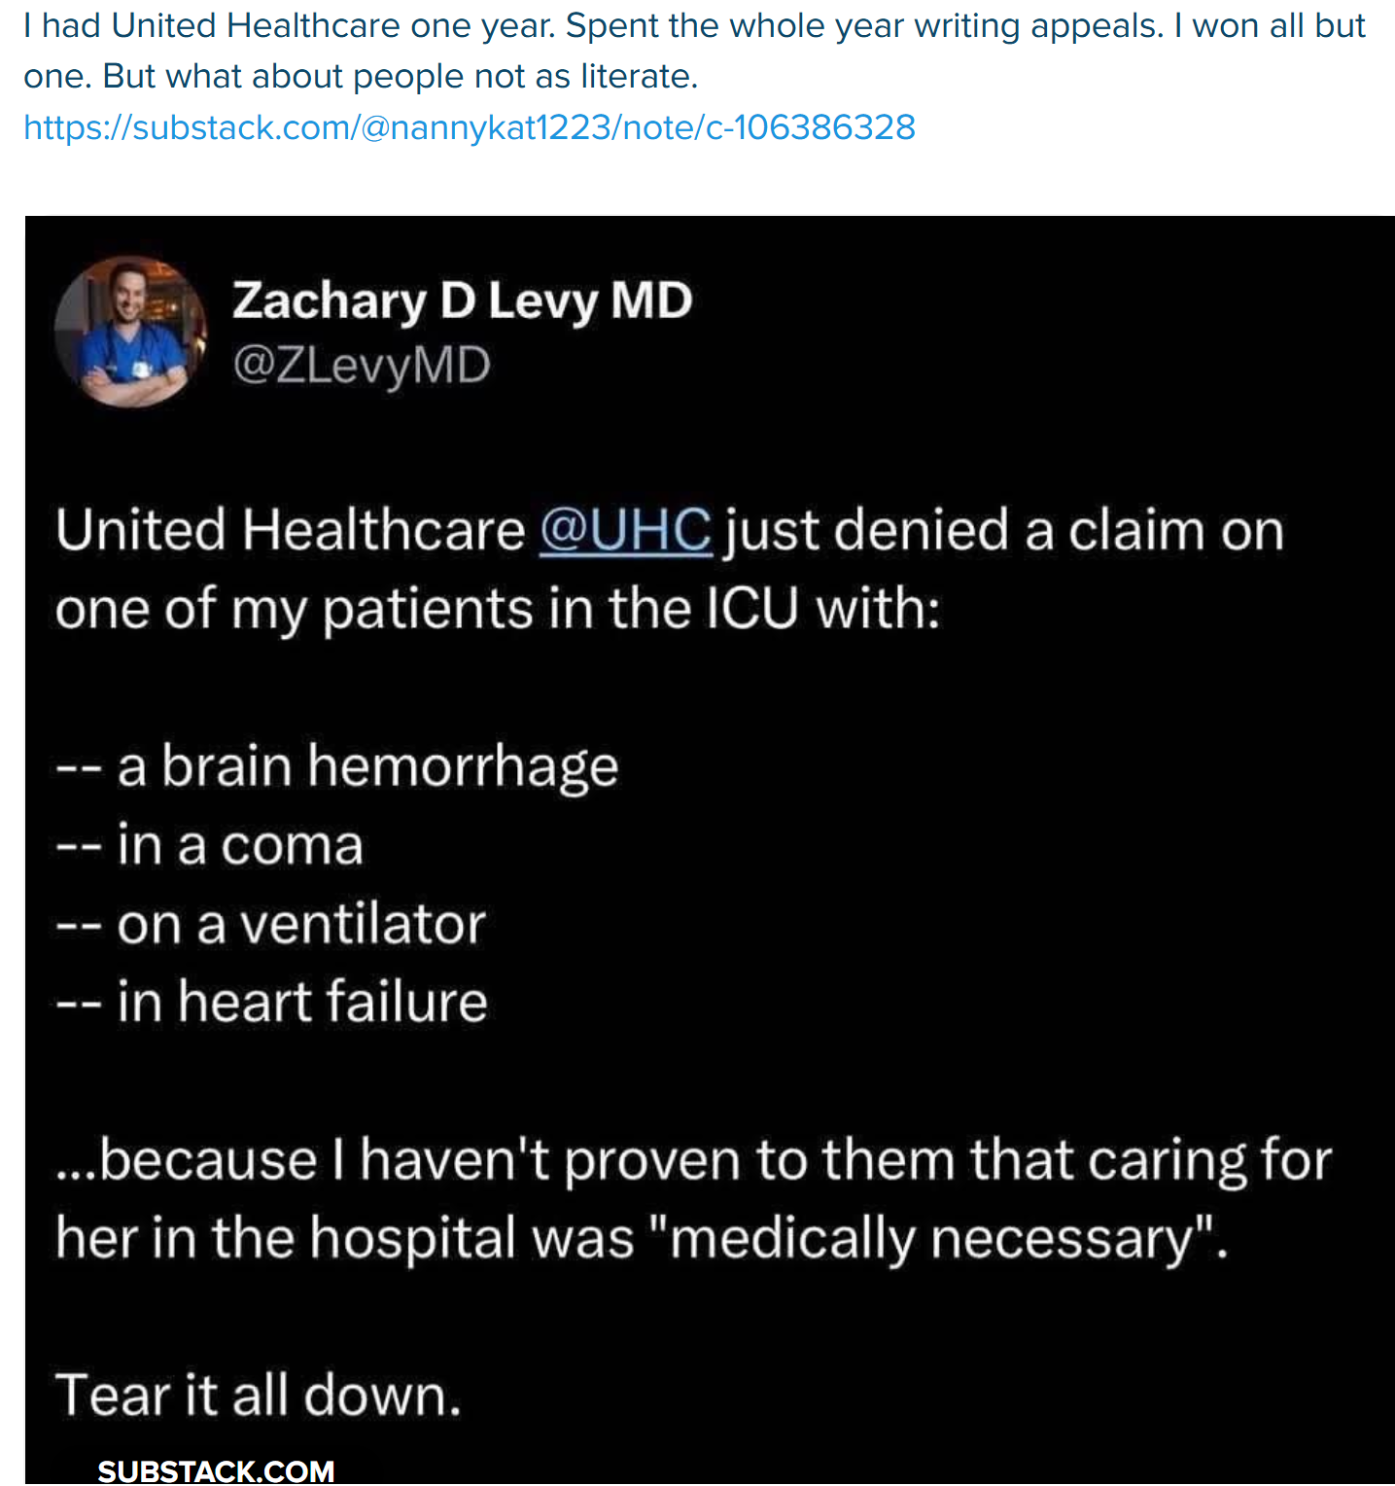
Task: Click the SUBSTACK.COM source label
Action: (216, 1471)
